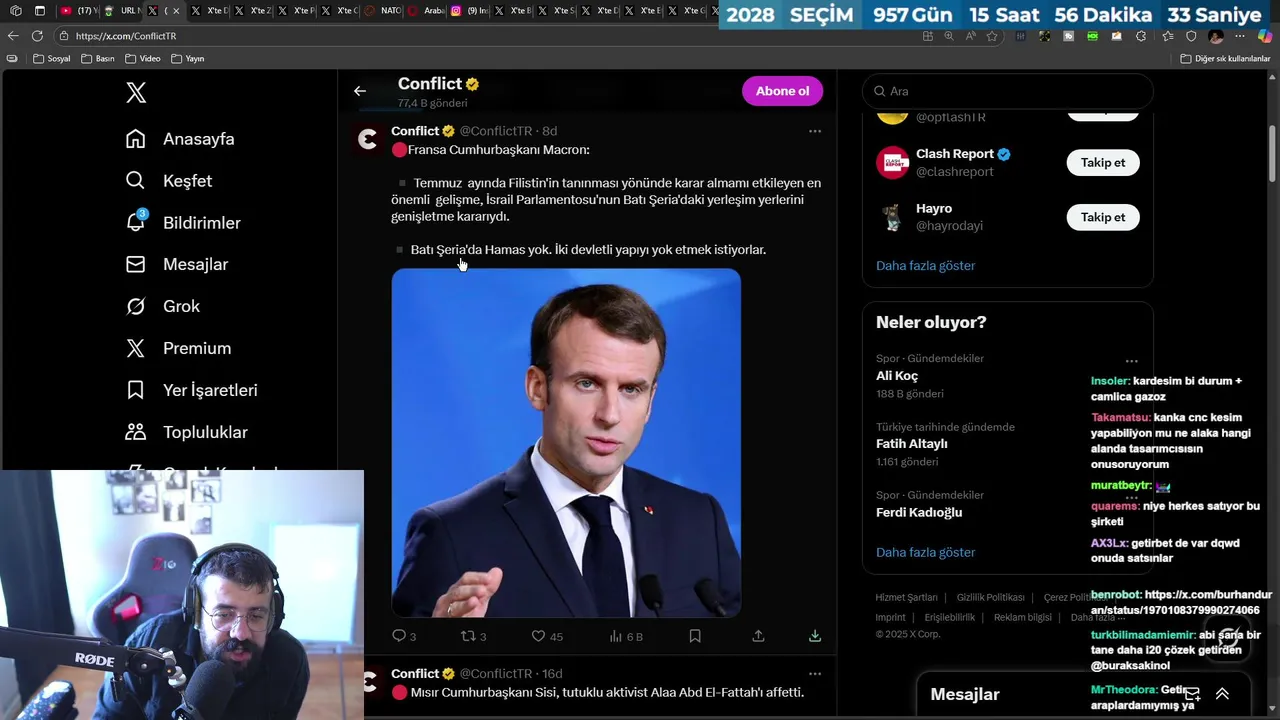Screen dimensions: 1280x720
Task: Close the active X tab
Action: [177, 11]
